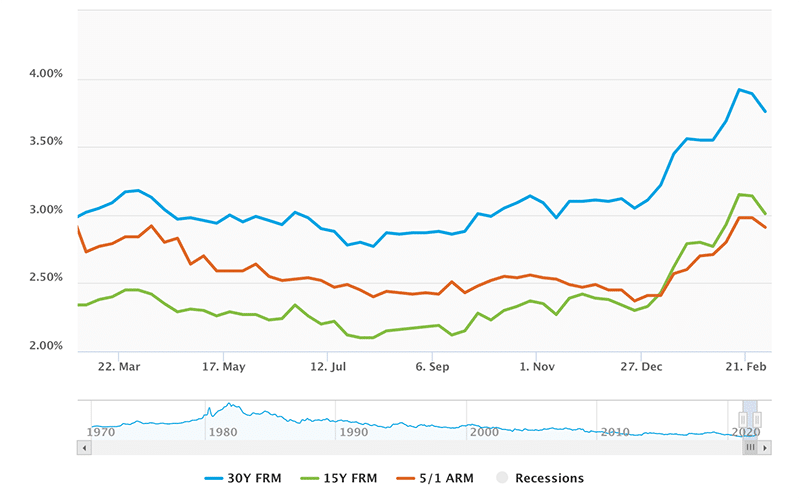This screenshot has height=498, width=800.
Task: Click the scrollbar thumb grip in the navigator
Action: pyautogui.click(x=750, y=448)
